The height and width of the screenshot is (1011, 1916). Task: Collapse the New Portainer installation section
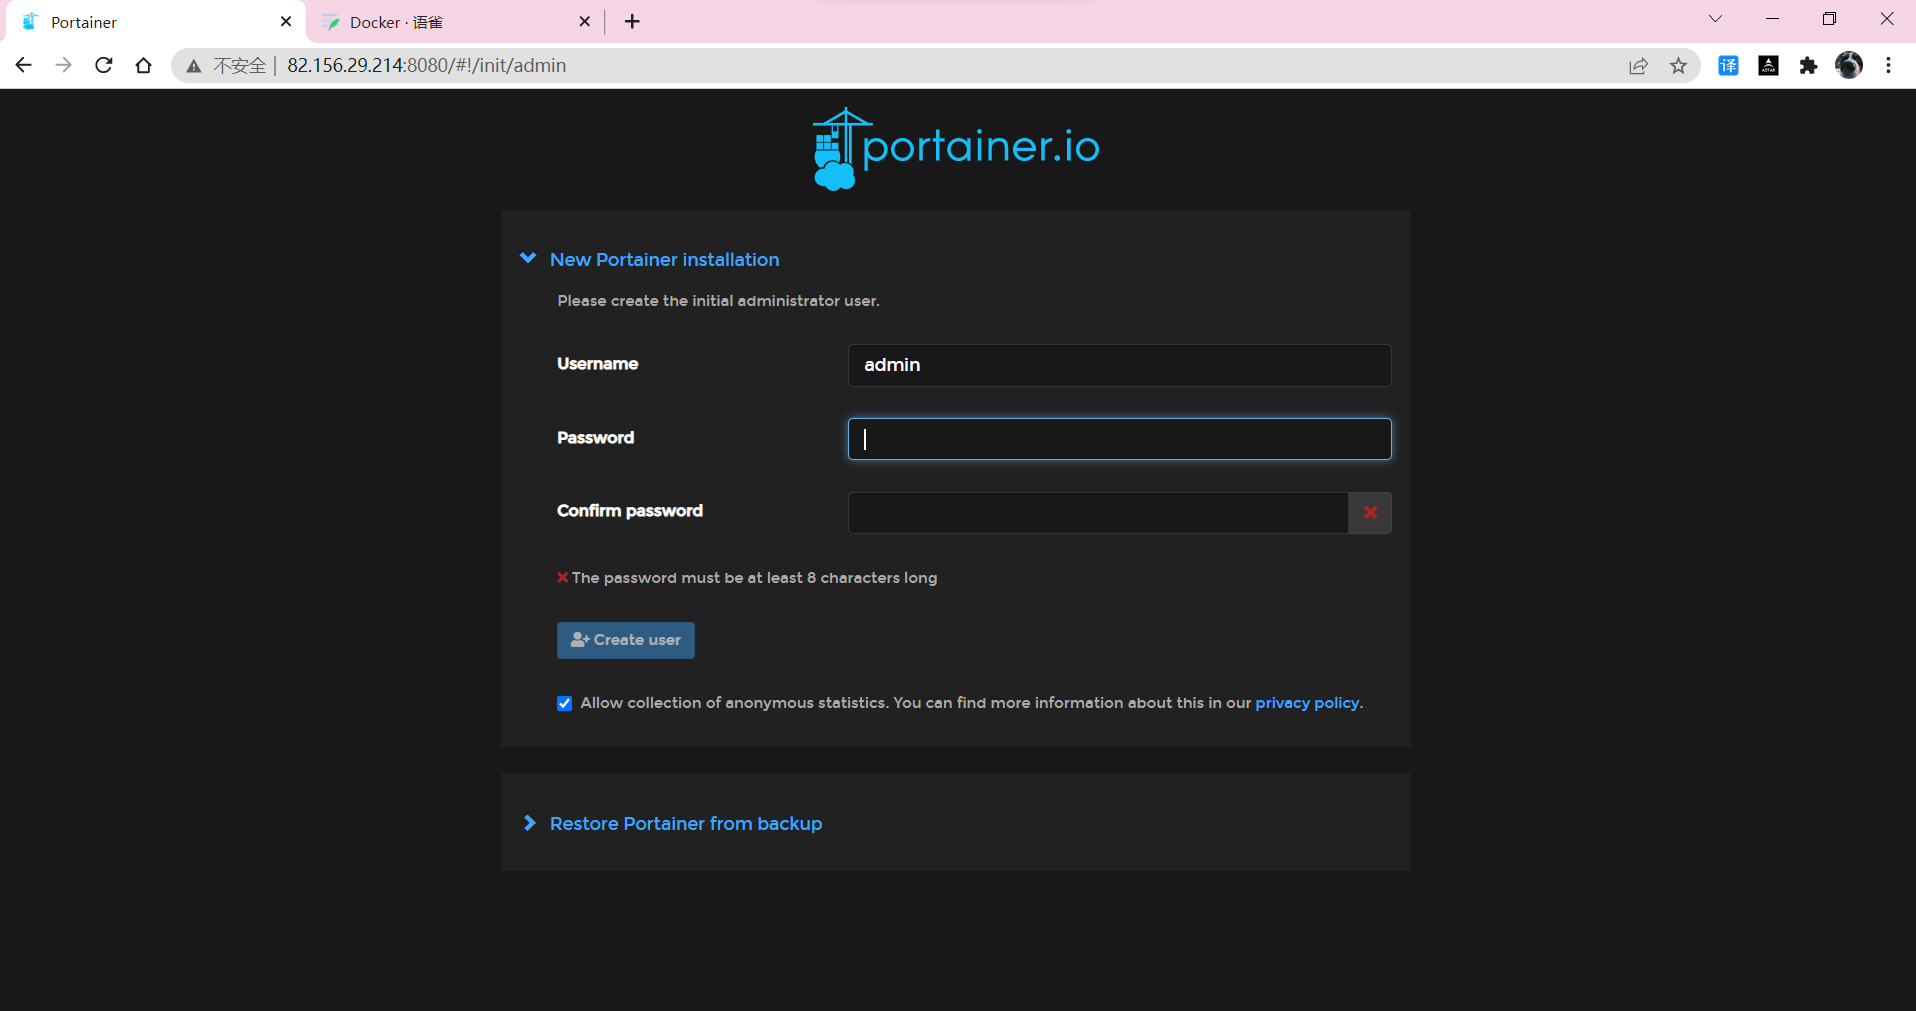point(528,258)
